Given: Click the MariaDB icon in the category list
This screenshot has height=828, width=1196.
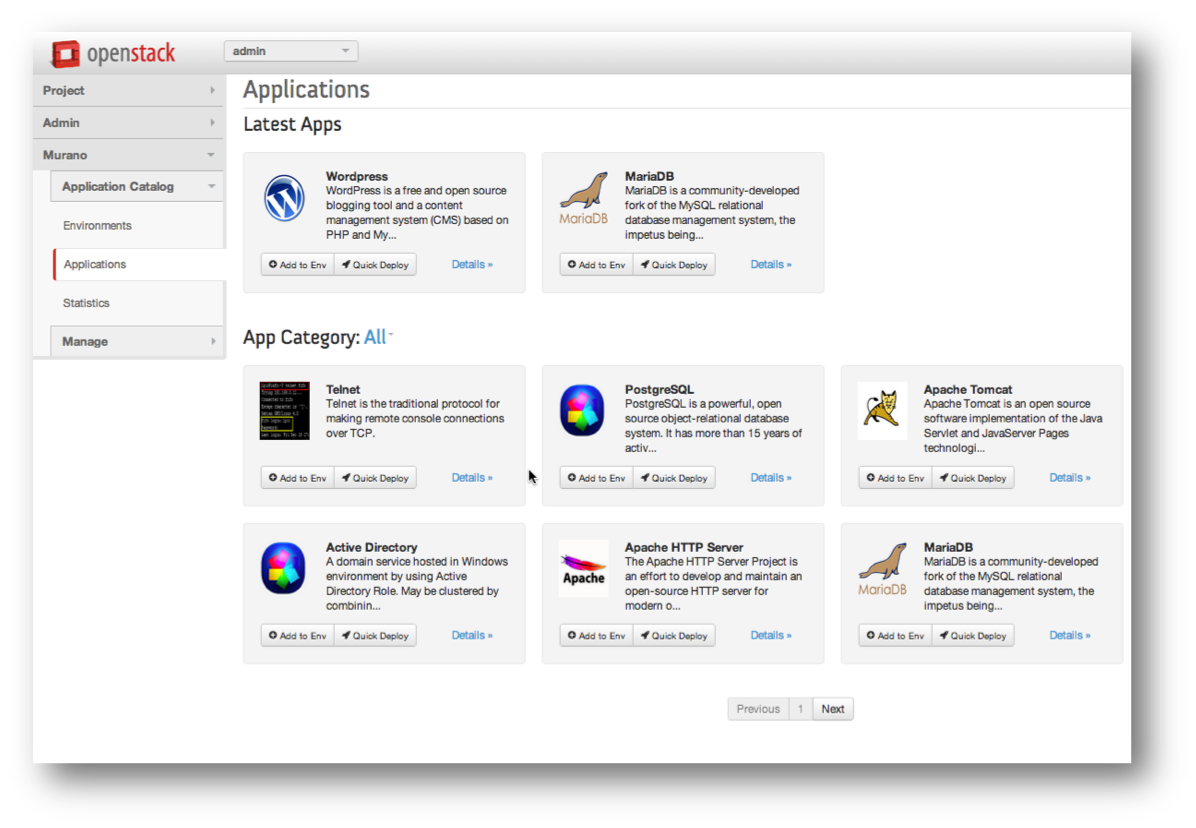Looking at the screenshot, I should [x=882, y=568].
